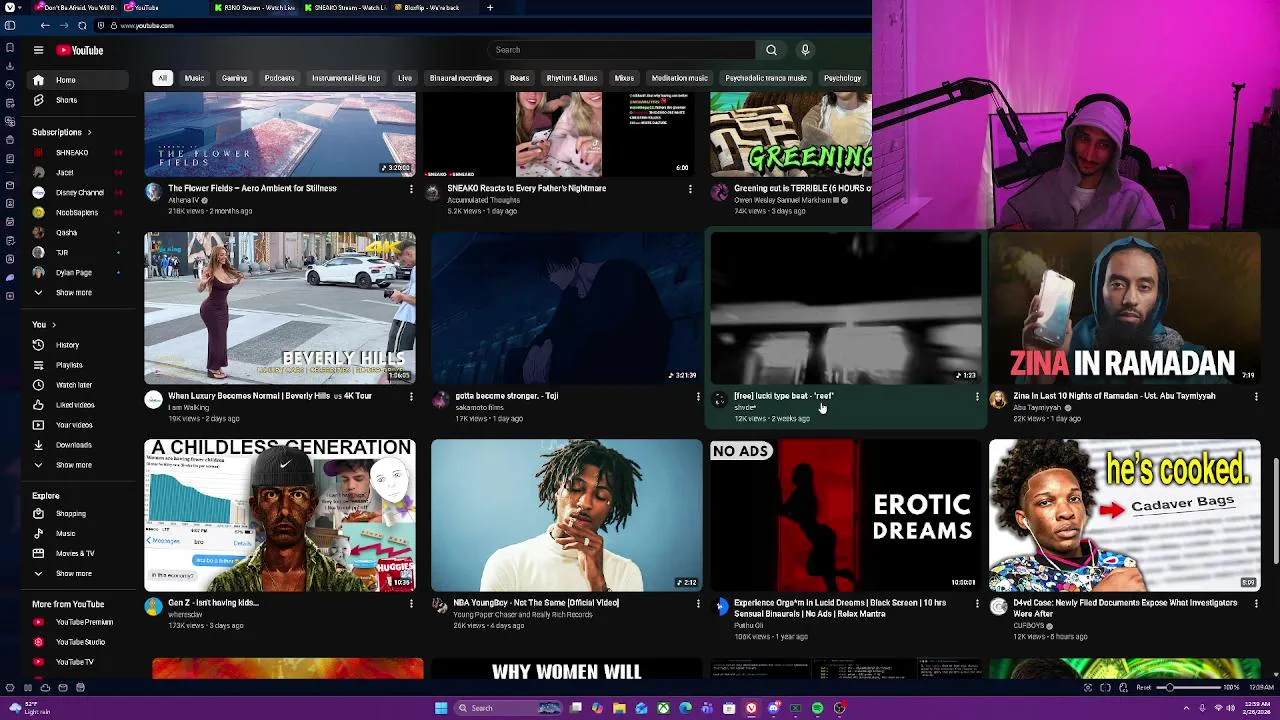The width and height of the screenshot is (1280, 720).
Task: Open tab list dropdown arrow beside Vivaldi logo
Action: (22, 7)
